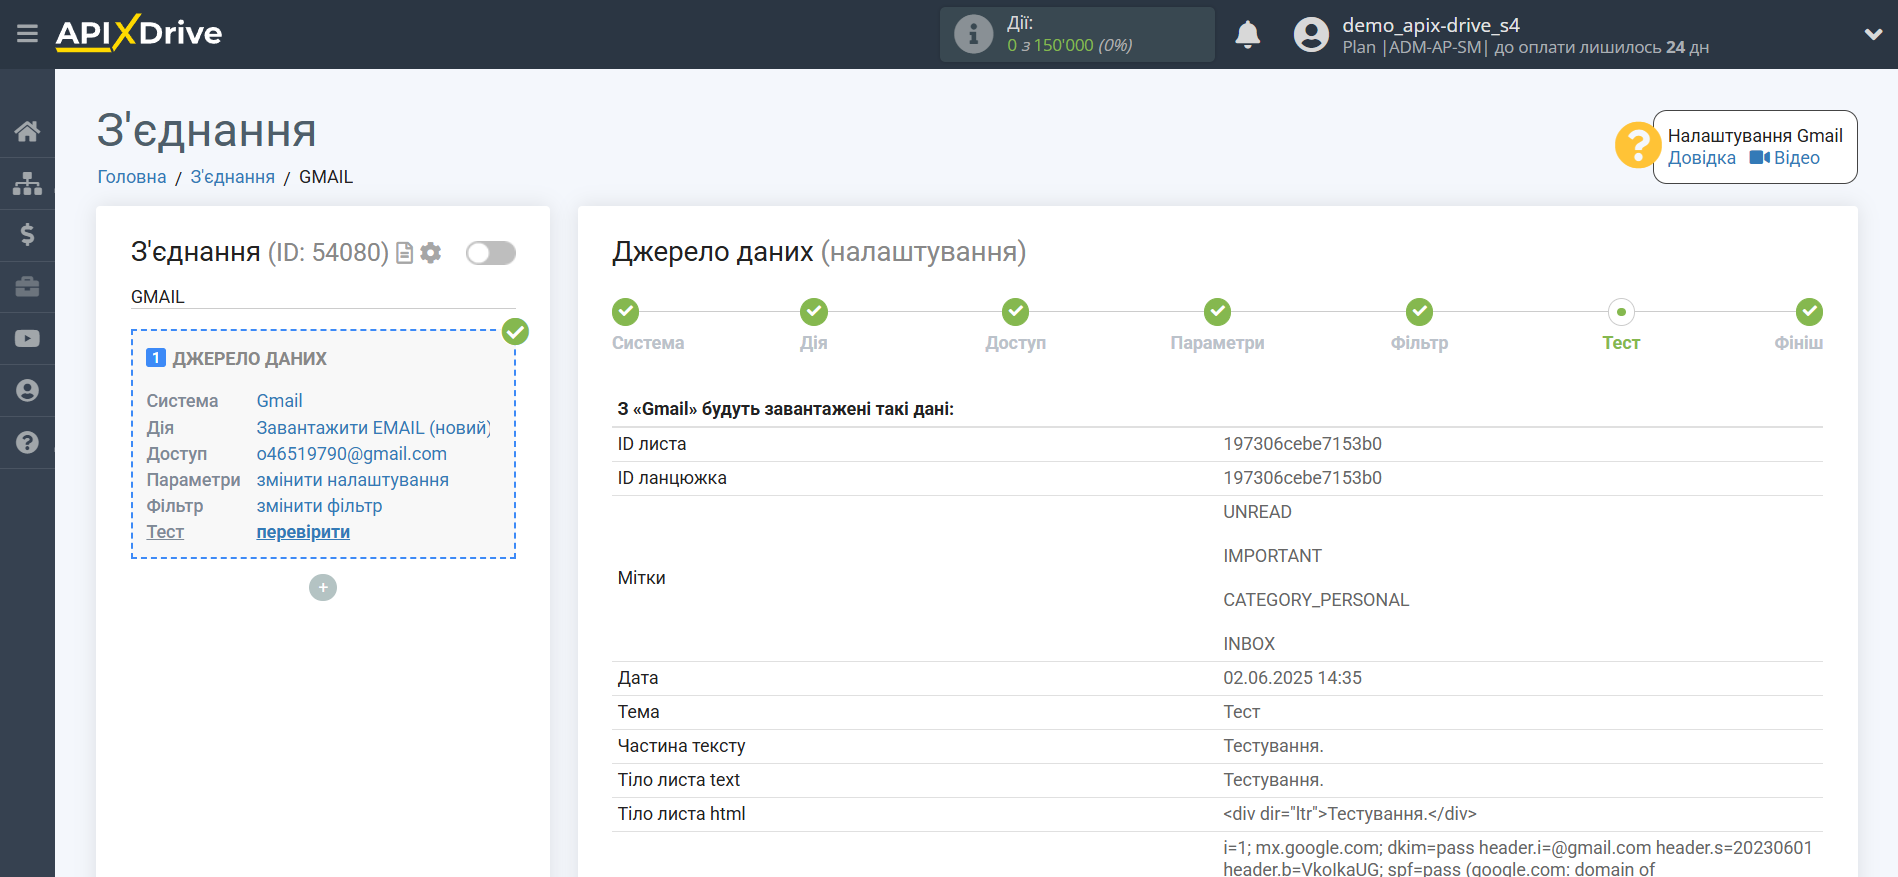
Task: Open the Довідка help link
Action: [x=1701, y=158]
